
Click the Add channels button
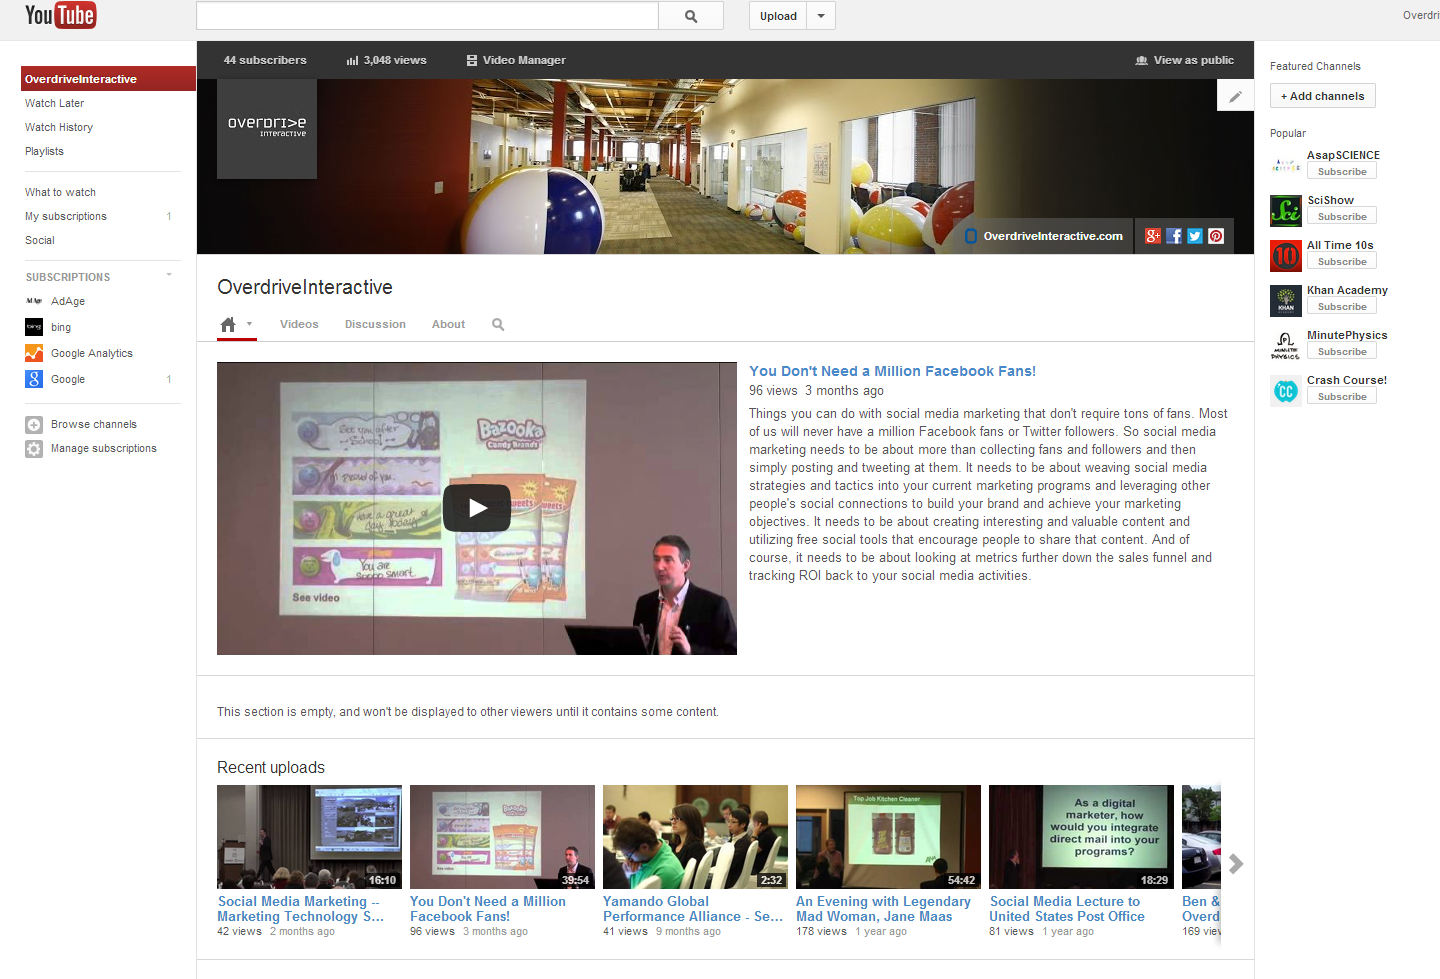pyautogui.click(x=1322, y=96)
